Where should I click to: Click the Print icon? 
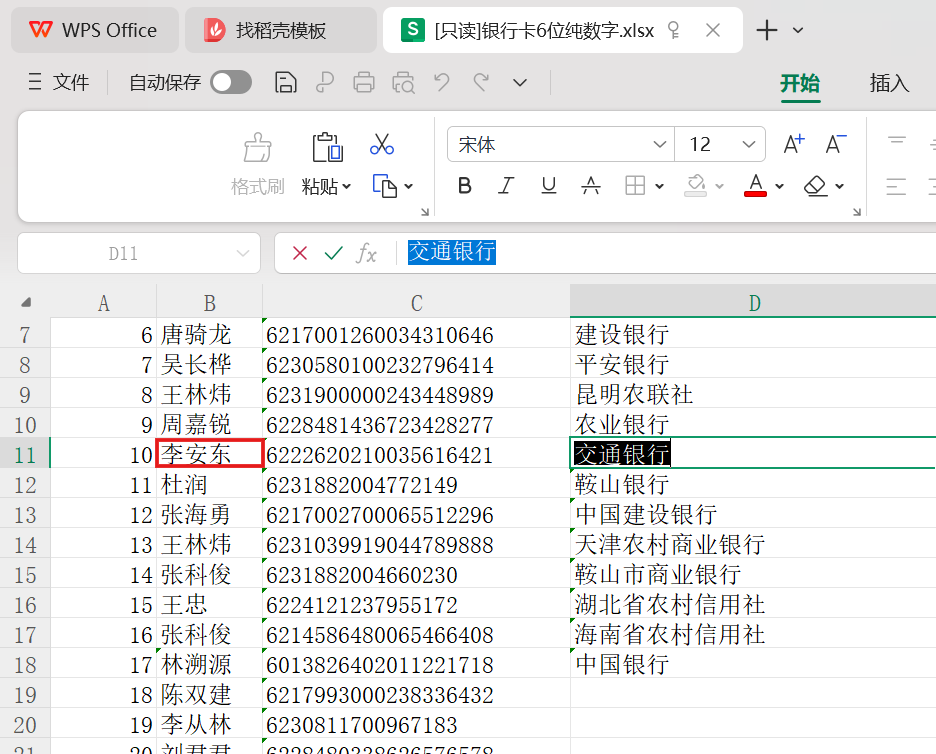[364, 83]
